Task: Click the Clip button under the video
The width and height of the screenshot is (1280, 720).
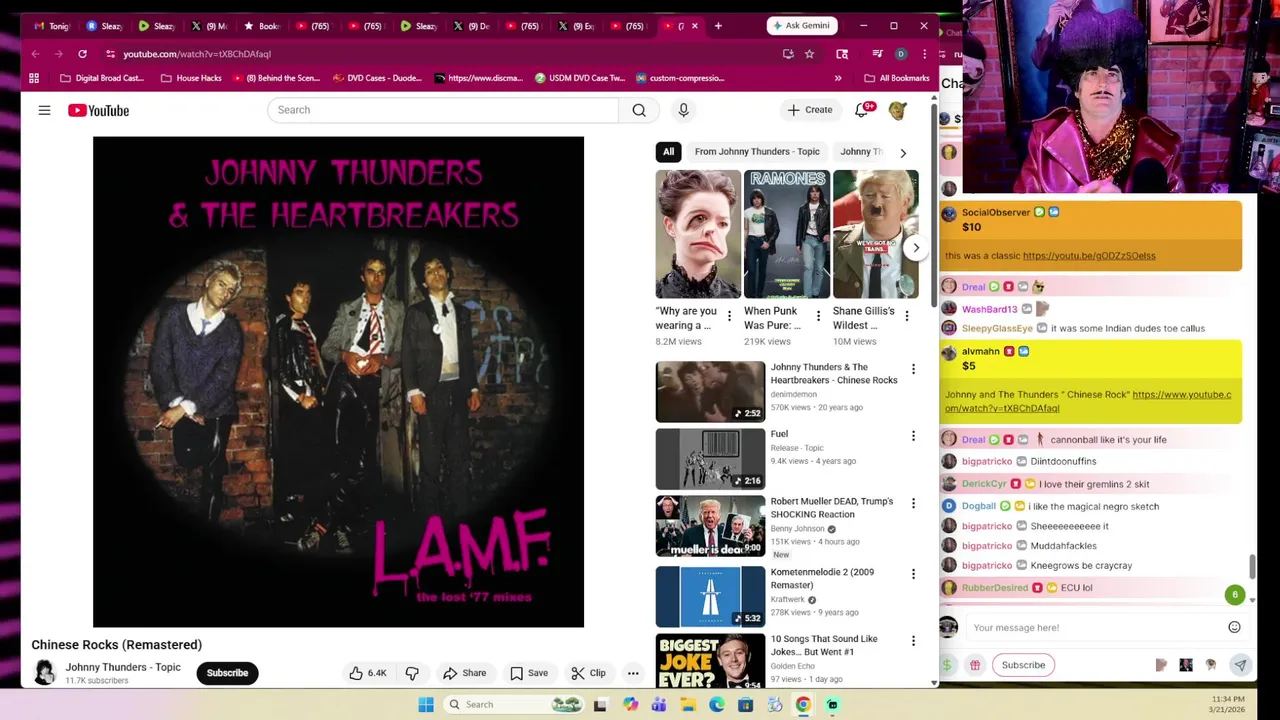Action: tap(588, 673)
